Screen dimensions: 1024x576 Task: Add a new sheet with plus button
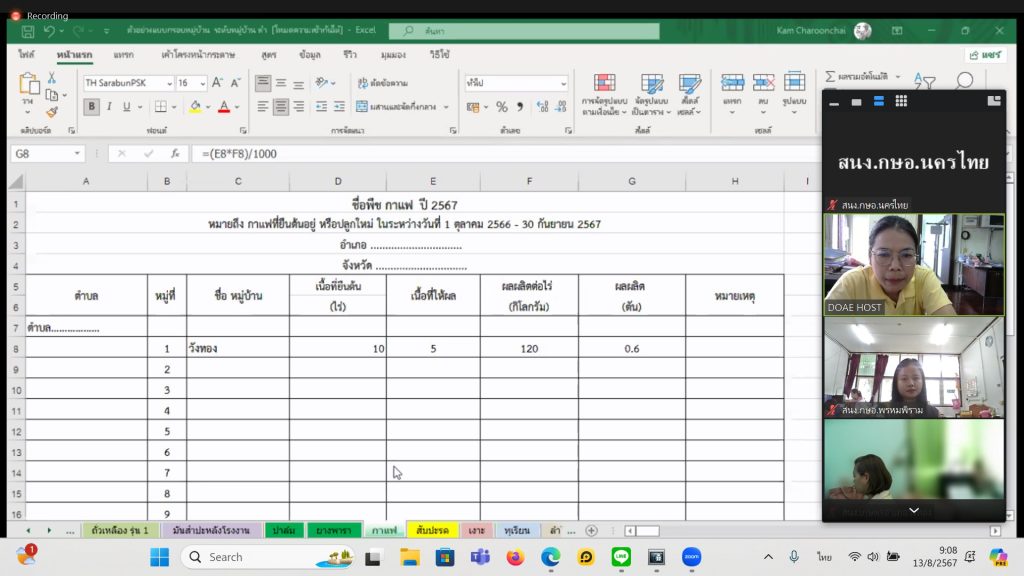tap(591, 530)
